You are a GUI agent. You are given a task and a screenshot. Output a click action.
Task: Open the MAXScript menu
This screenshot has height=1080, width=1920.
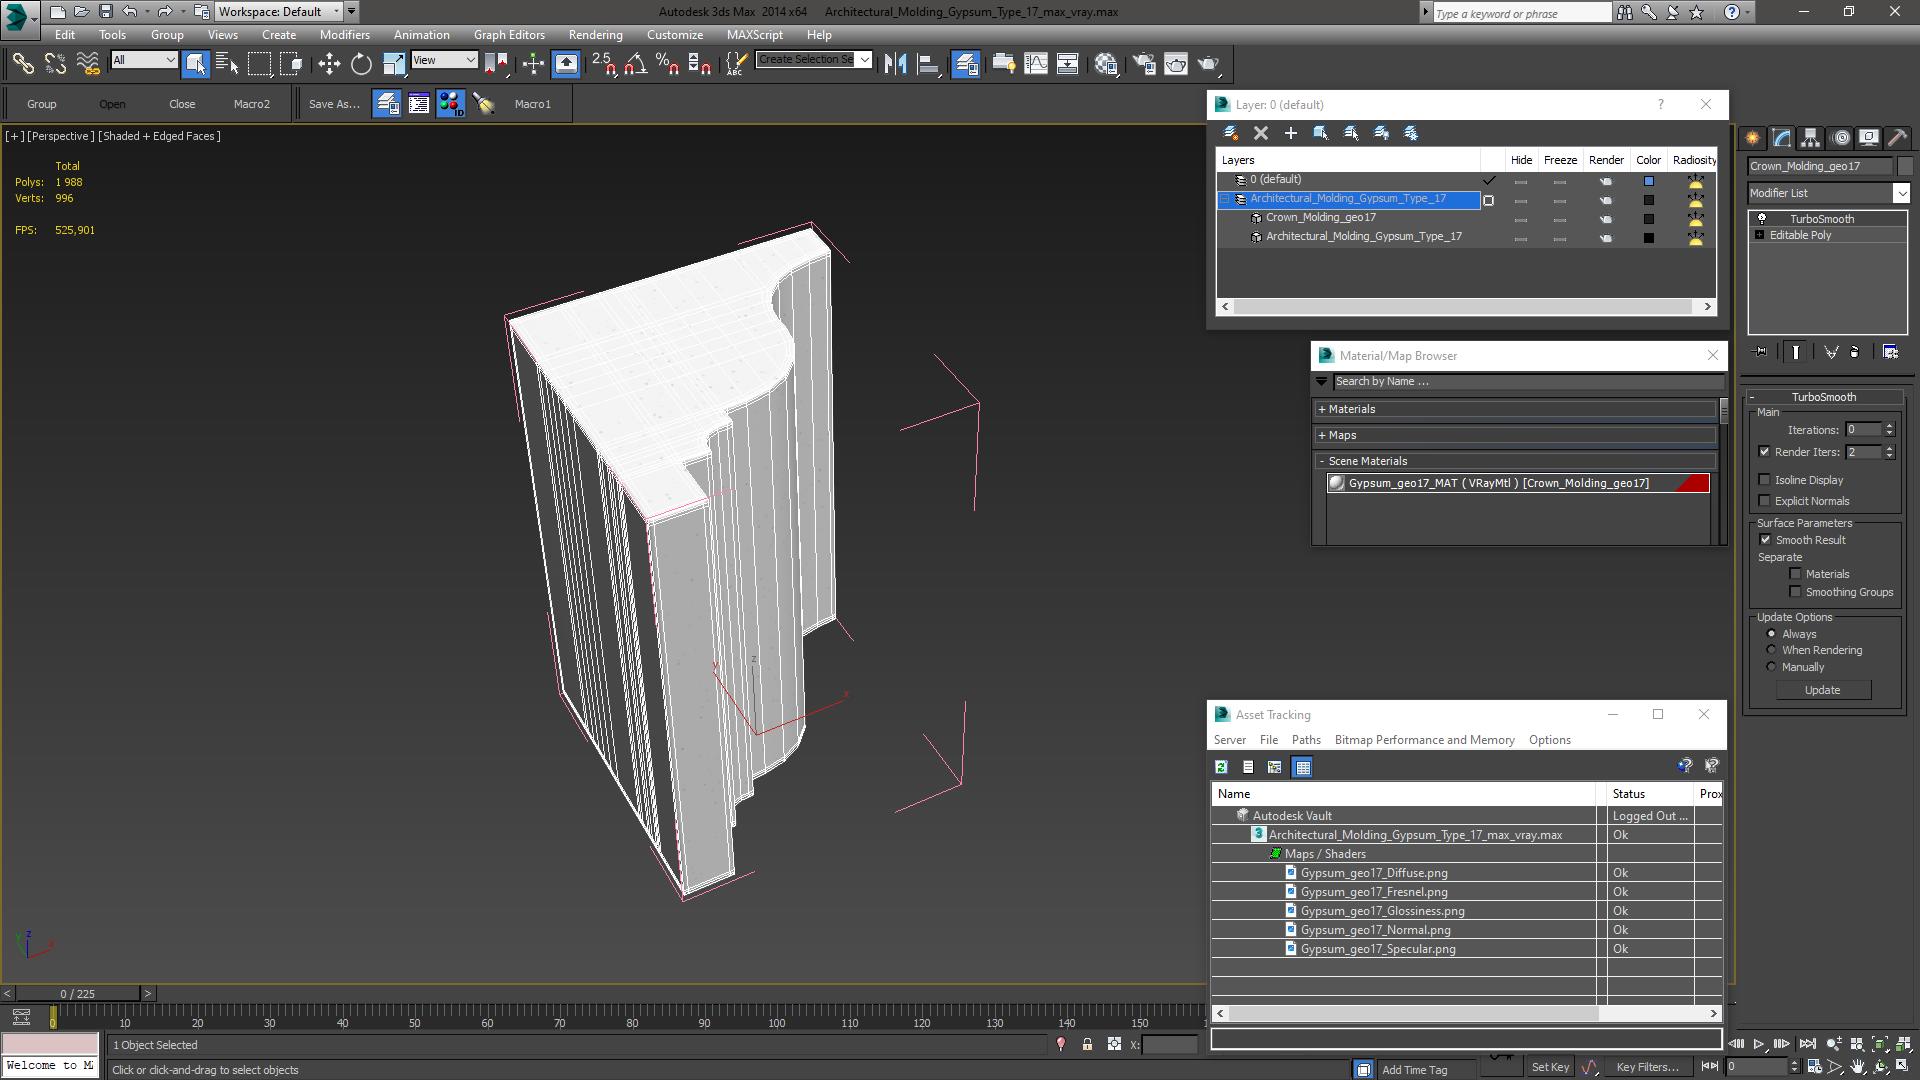coord(754,35)
